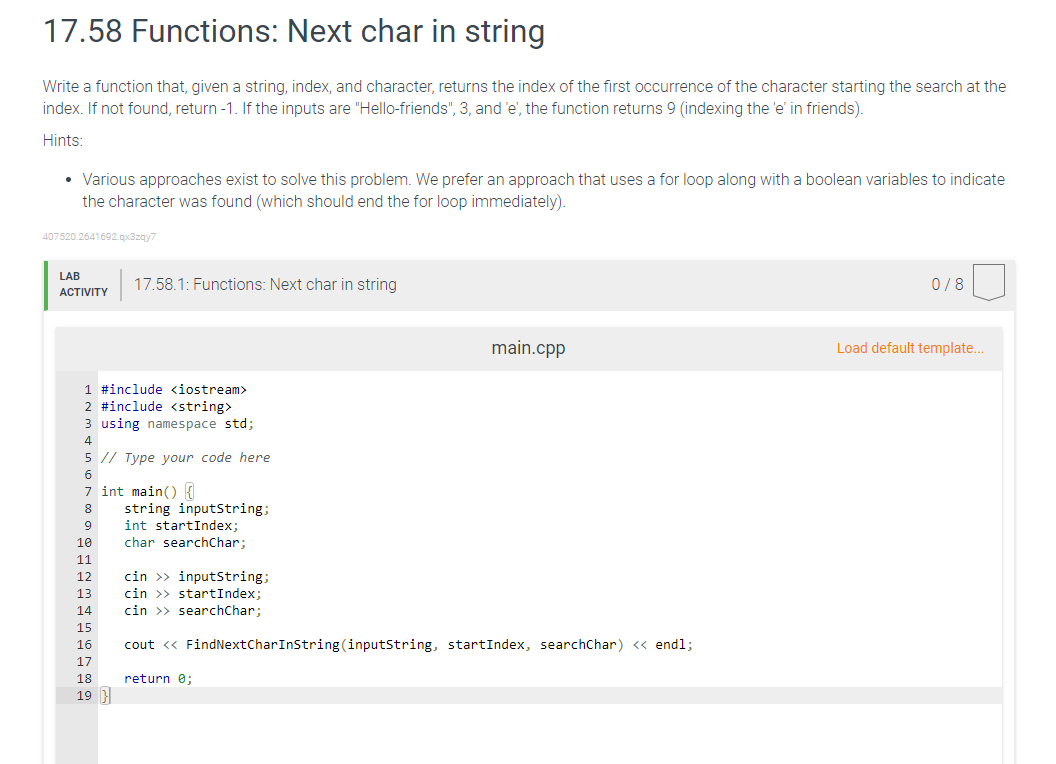Click the problem description paragraph starting 'Write a function'
The height and width of the screenshot is (764, 1056).
[x=524, y=98]
